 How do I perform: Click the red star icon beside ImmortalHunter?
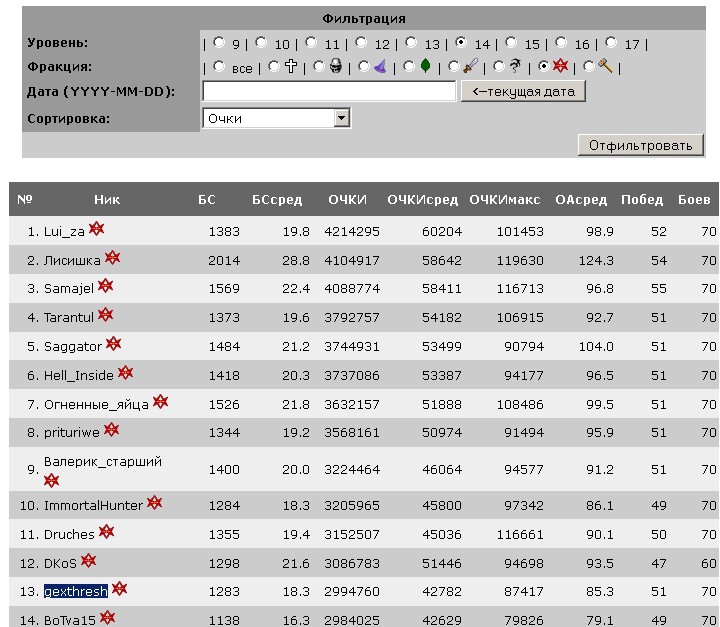154,503
